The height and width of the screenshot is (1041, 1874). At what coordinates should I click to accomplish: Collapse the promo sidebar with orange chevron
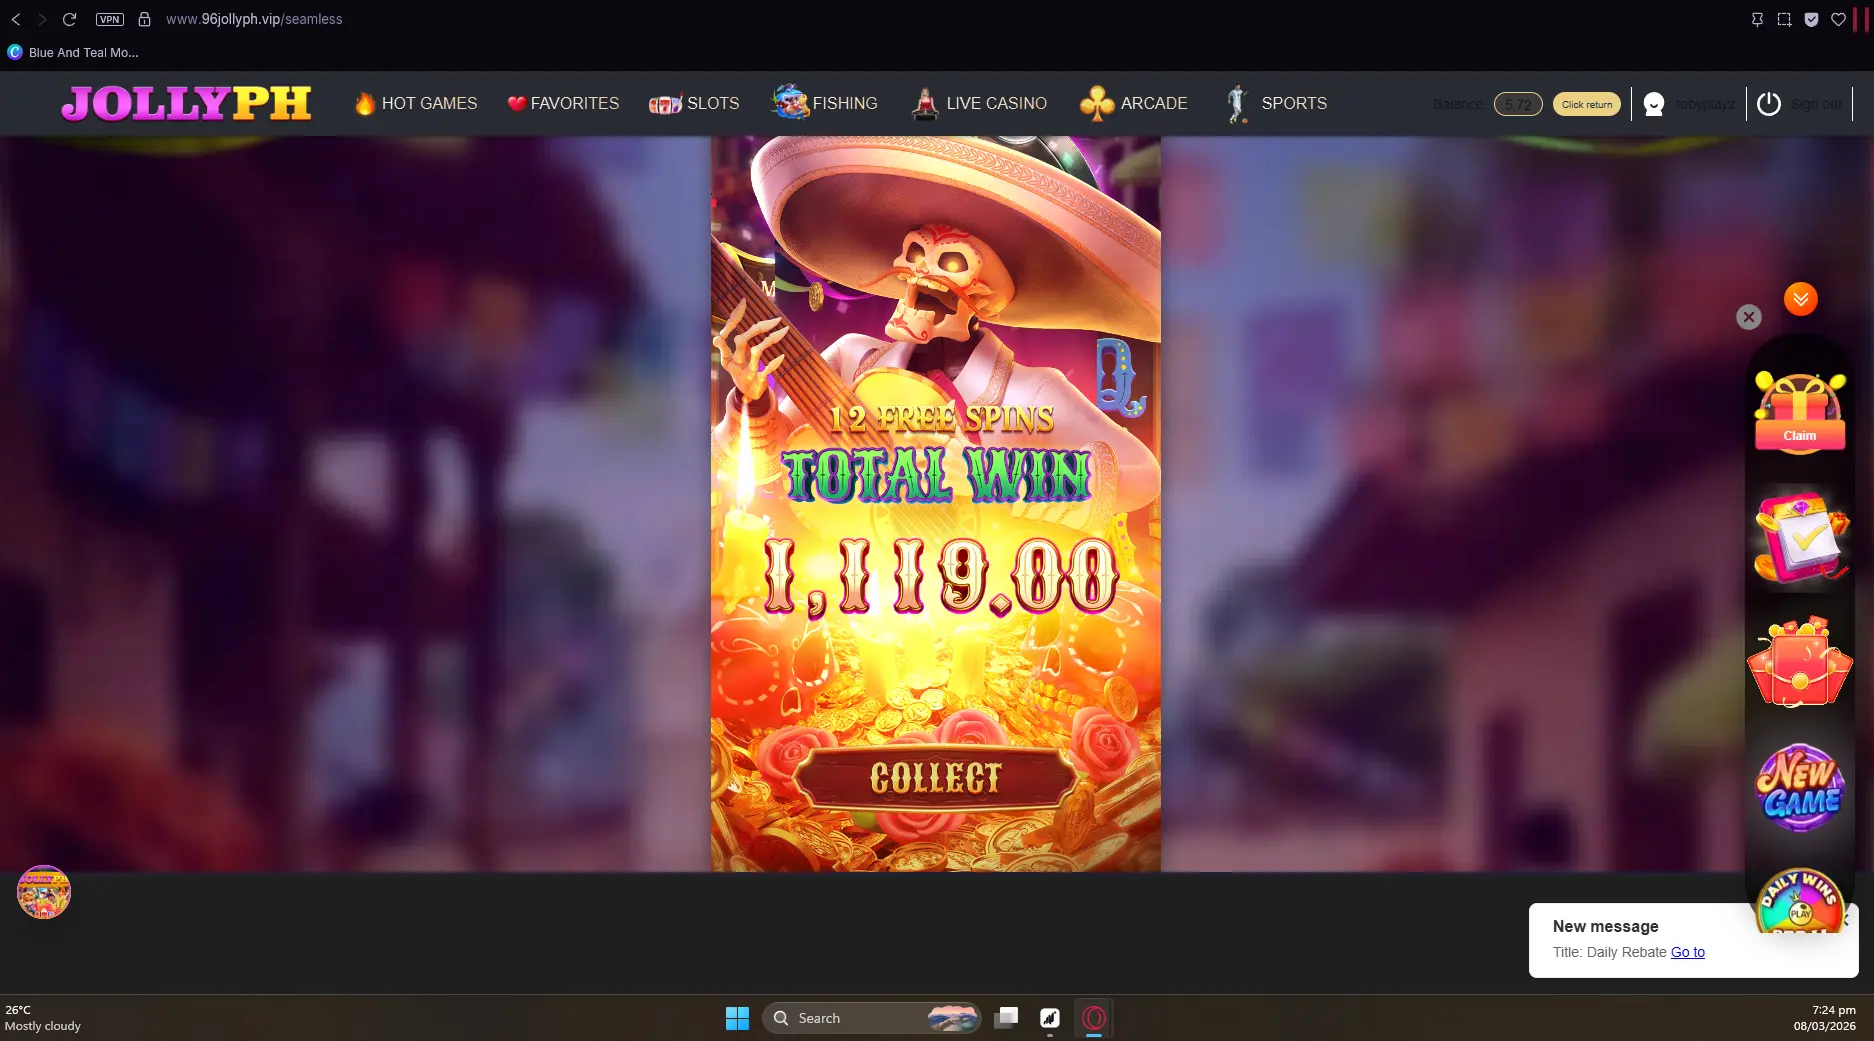point(1800,299)
